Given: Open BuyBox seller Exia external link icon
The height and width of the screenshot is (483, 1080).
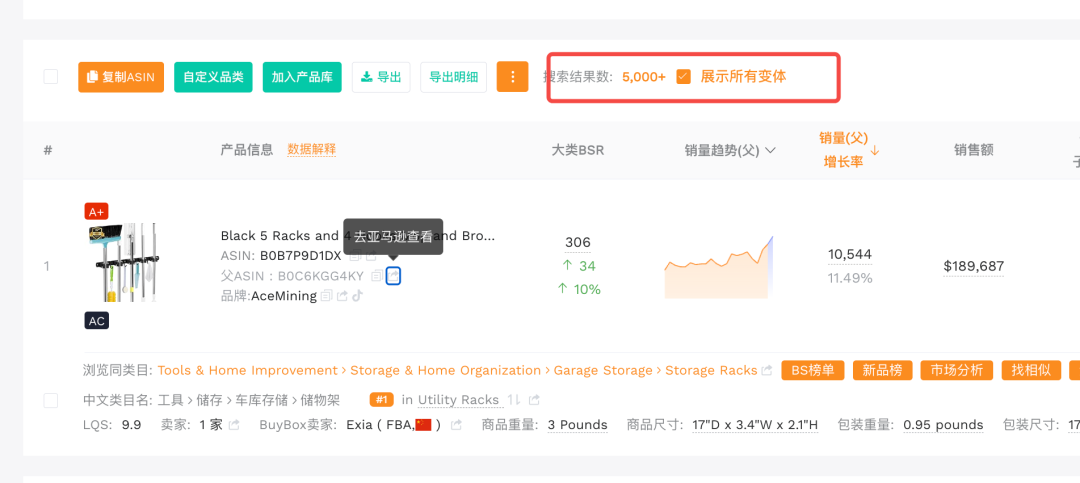Looking at the screenshot, I should point(456,425).
